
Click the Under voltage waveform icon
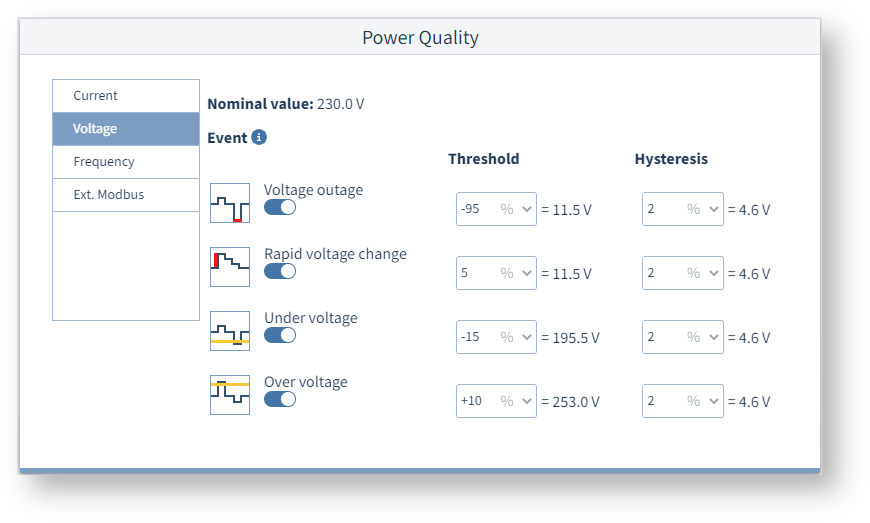229,331
